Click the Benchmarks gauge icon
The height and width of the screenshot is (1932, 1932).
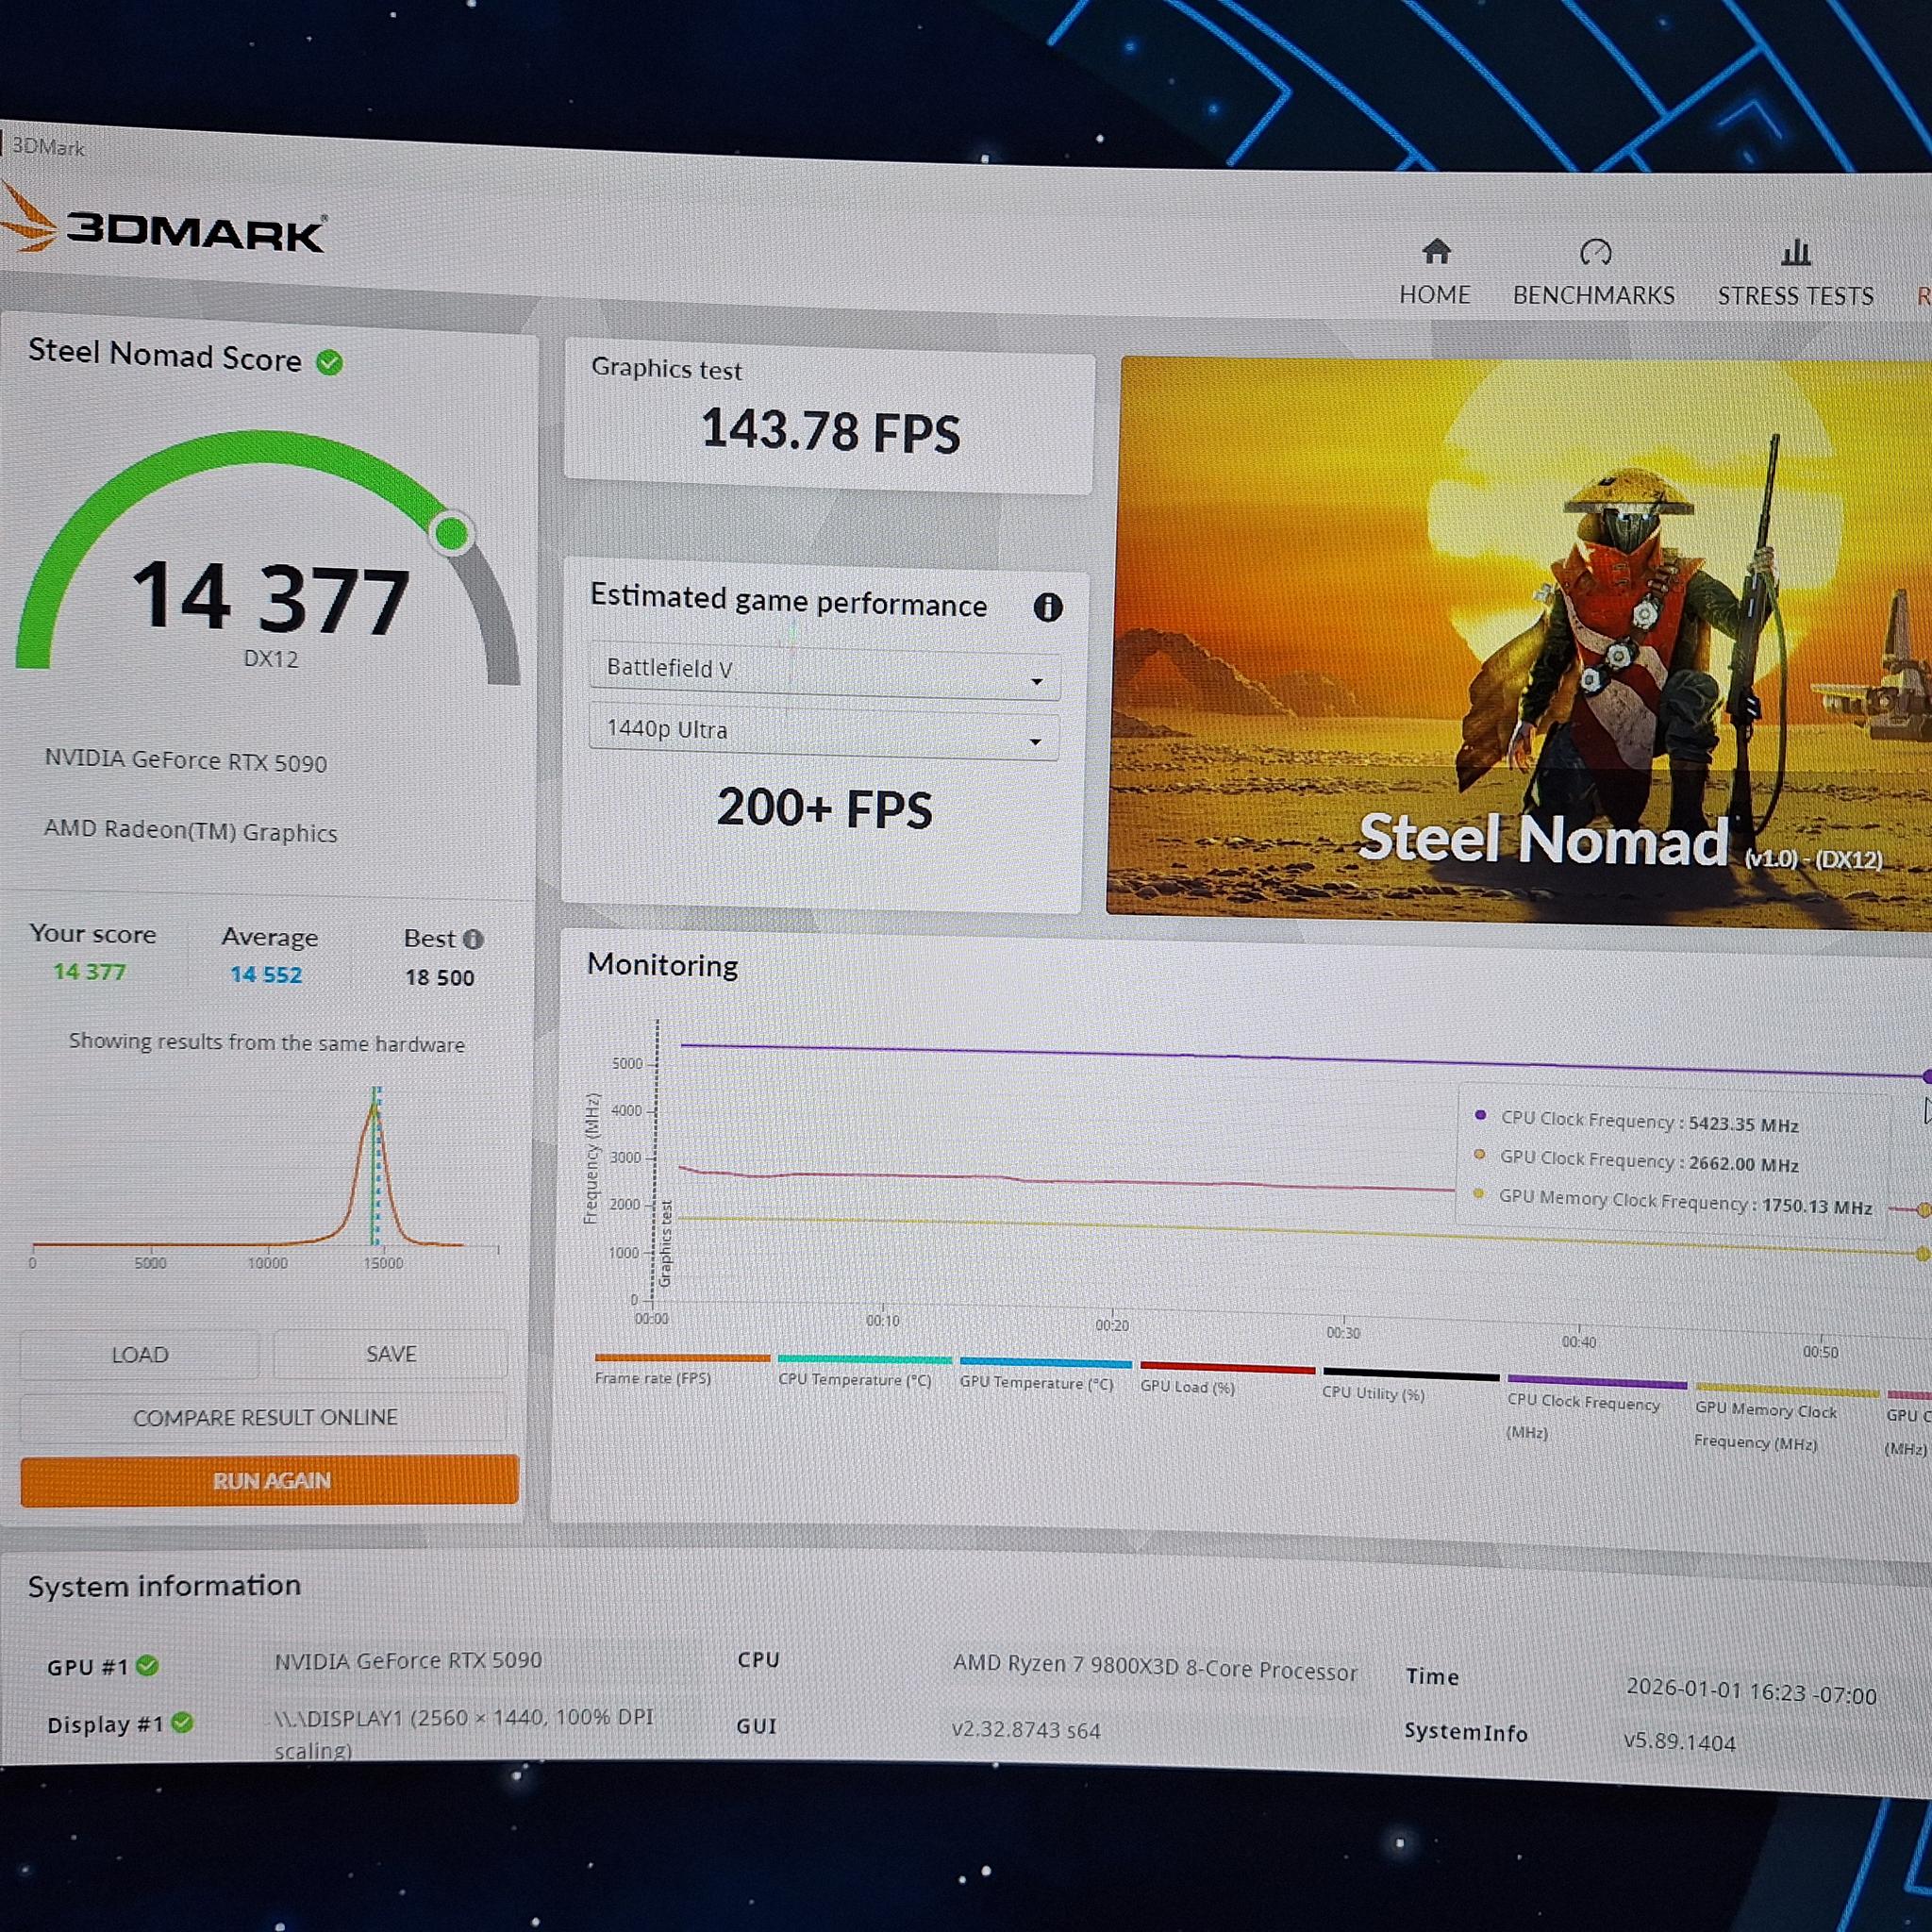tap(1594, 252)
